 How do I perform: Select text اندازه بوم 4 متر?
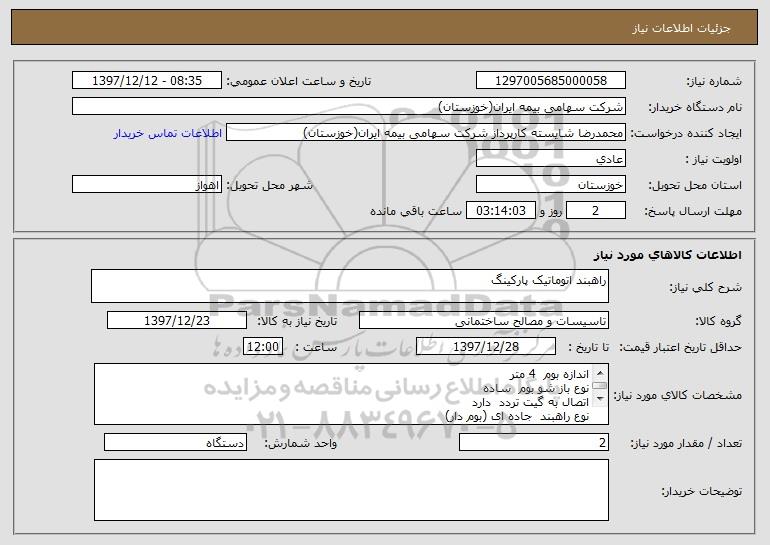pos(550,375)
